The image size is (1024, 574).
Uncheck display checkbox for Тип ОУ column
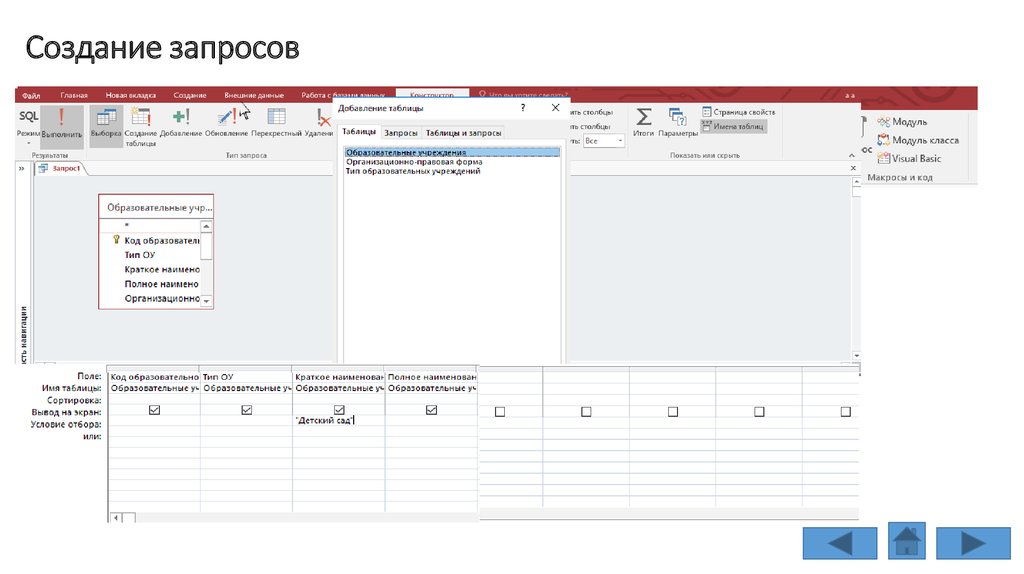pos(246,410)
